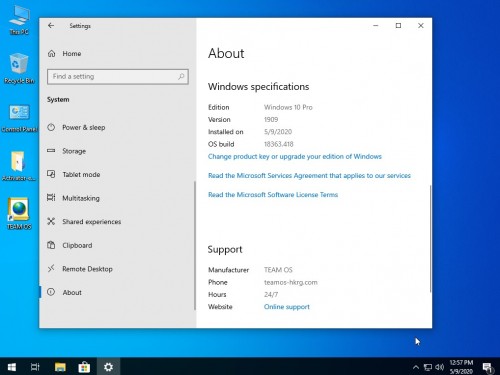500x375 pixels.
Task: Click the Power & sleep icon
Action: click(x=51, y=127)
